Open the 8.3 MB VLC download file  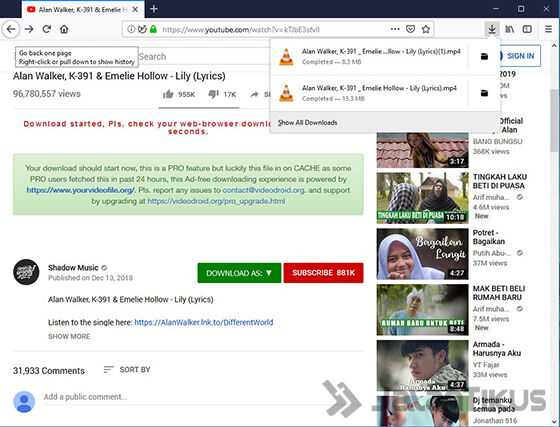coord(370,56)
